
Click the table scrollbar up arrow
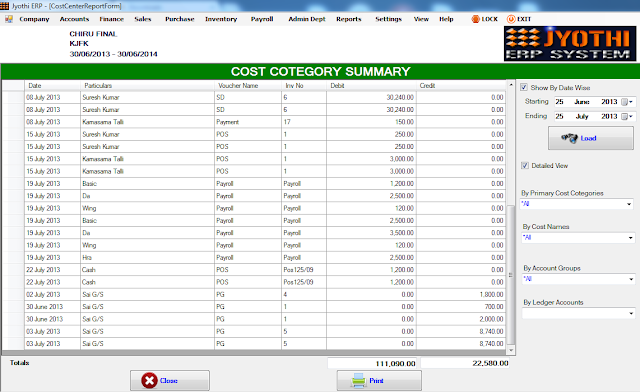(x=511, y=85)
